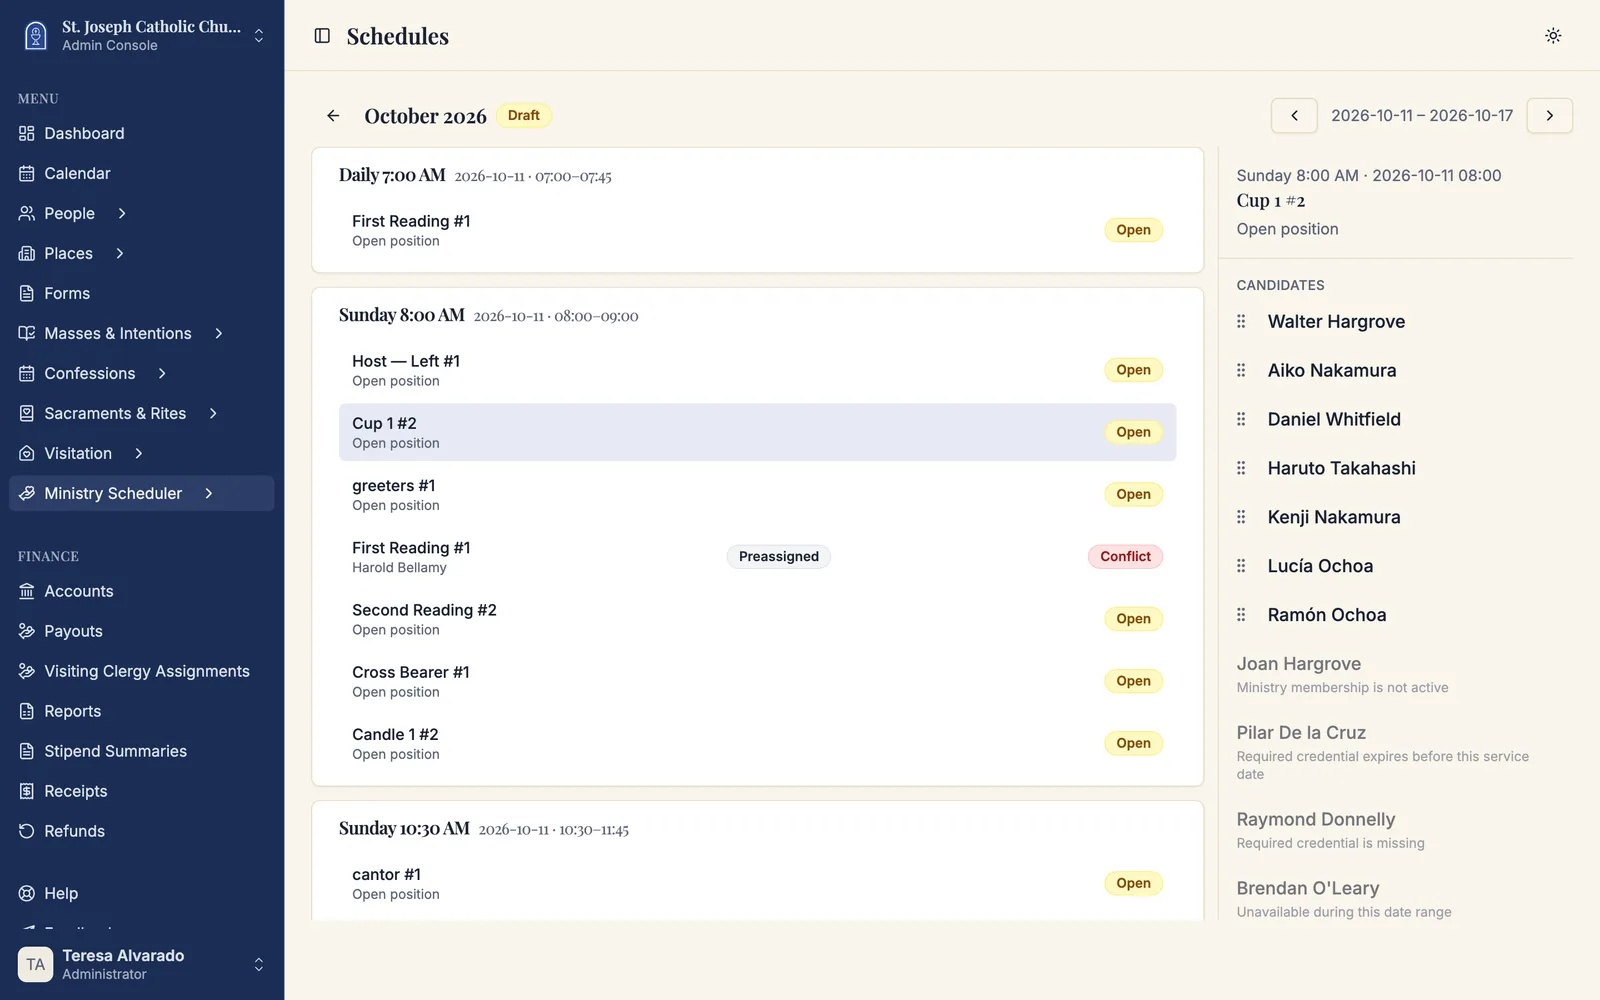Image resolution: width=1600 pixels, height=1000 pixels.
Task: Open the Dashboard icon in sidebar
Action: pyautogui.click(x=27, y=134)
